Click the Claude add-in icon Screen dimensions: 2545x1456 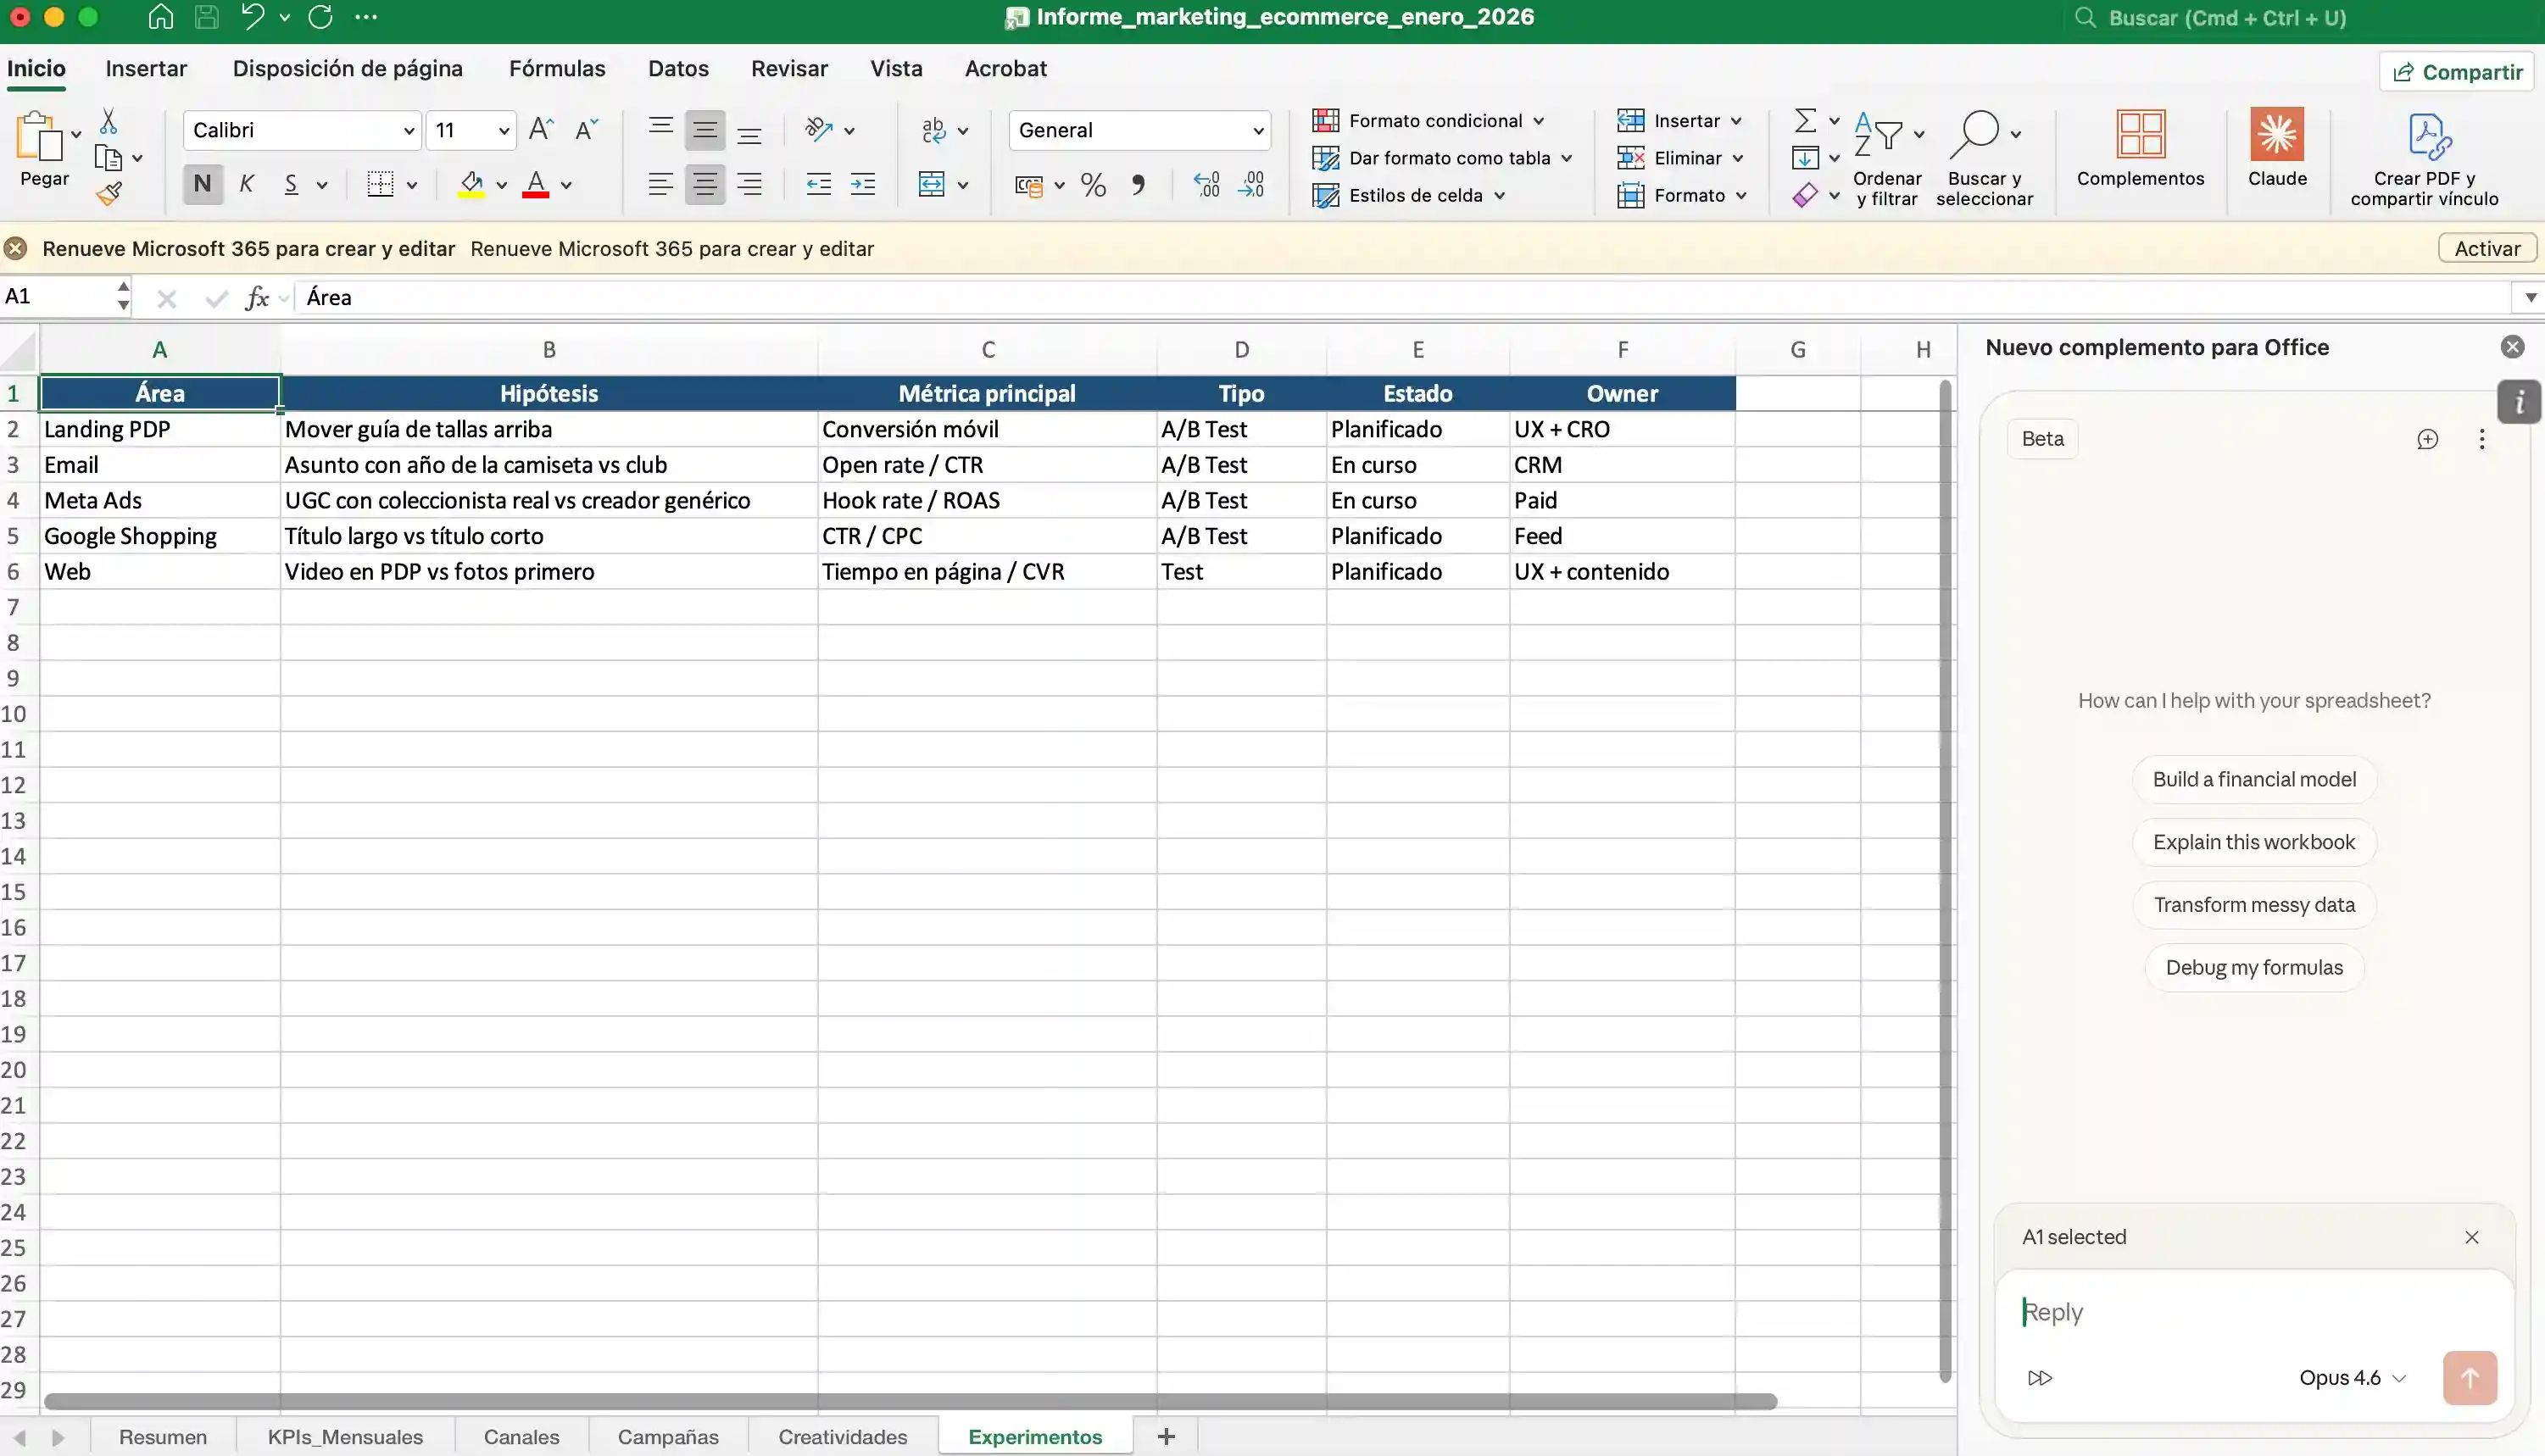click(x=2276, y=136)
